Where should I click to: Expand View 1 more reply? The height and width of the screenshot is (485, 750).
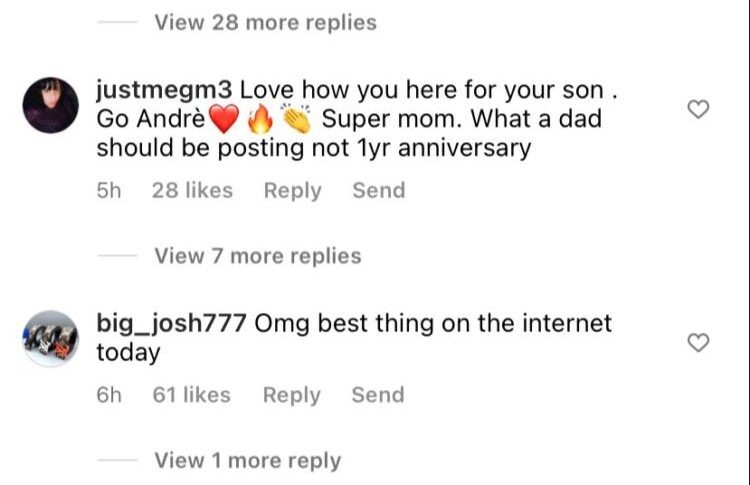point(247,461)
